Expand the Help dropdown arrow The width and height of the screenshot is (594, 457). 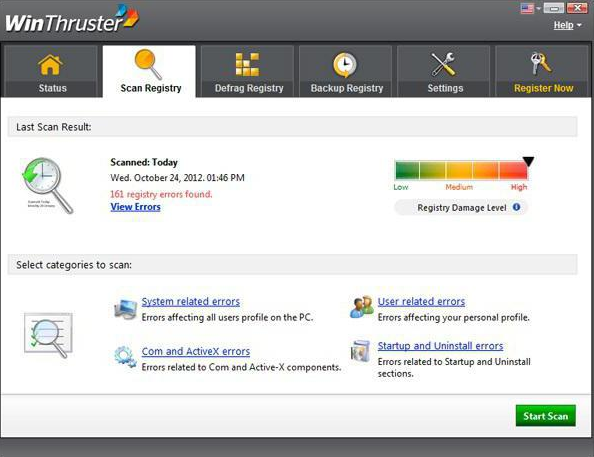point(579,25)
